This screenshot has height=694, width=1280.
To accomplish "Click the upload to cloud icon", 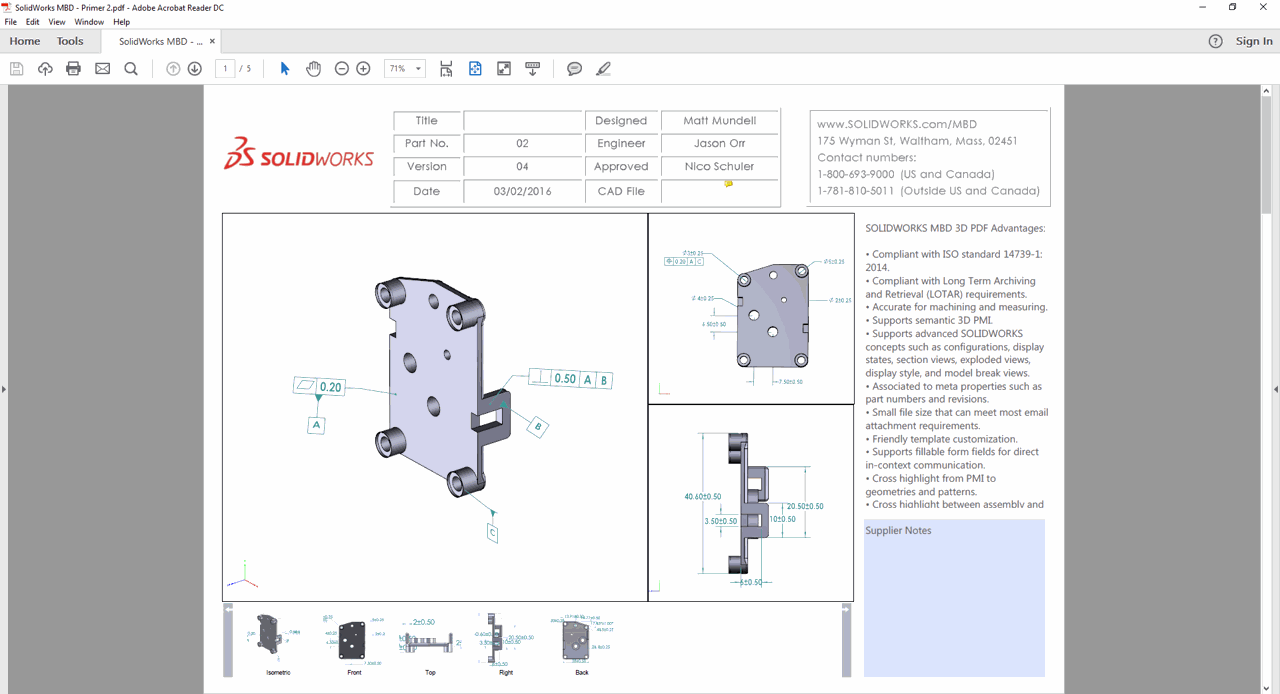I will pyautogui.click(x=45, y=69).
